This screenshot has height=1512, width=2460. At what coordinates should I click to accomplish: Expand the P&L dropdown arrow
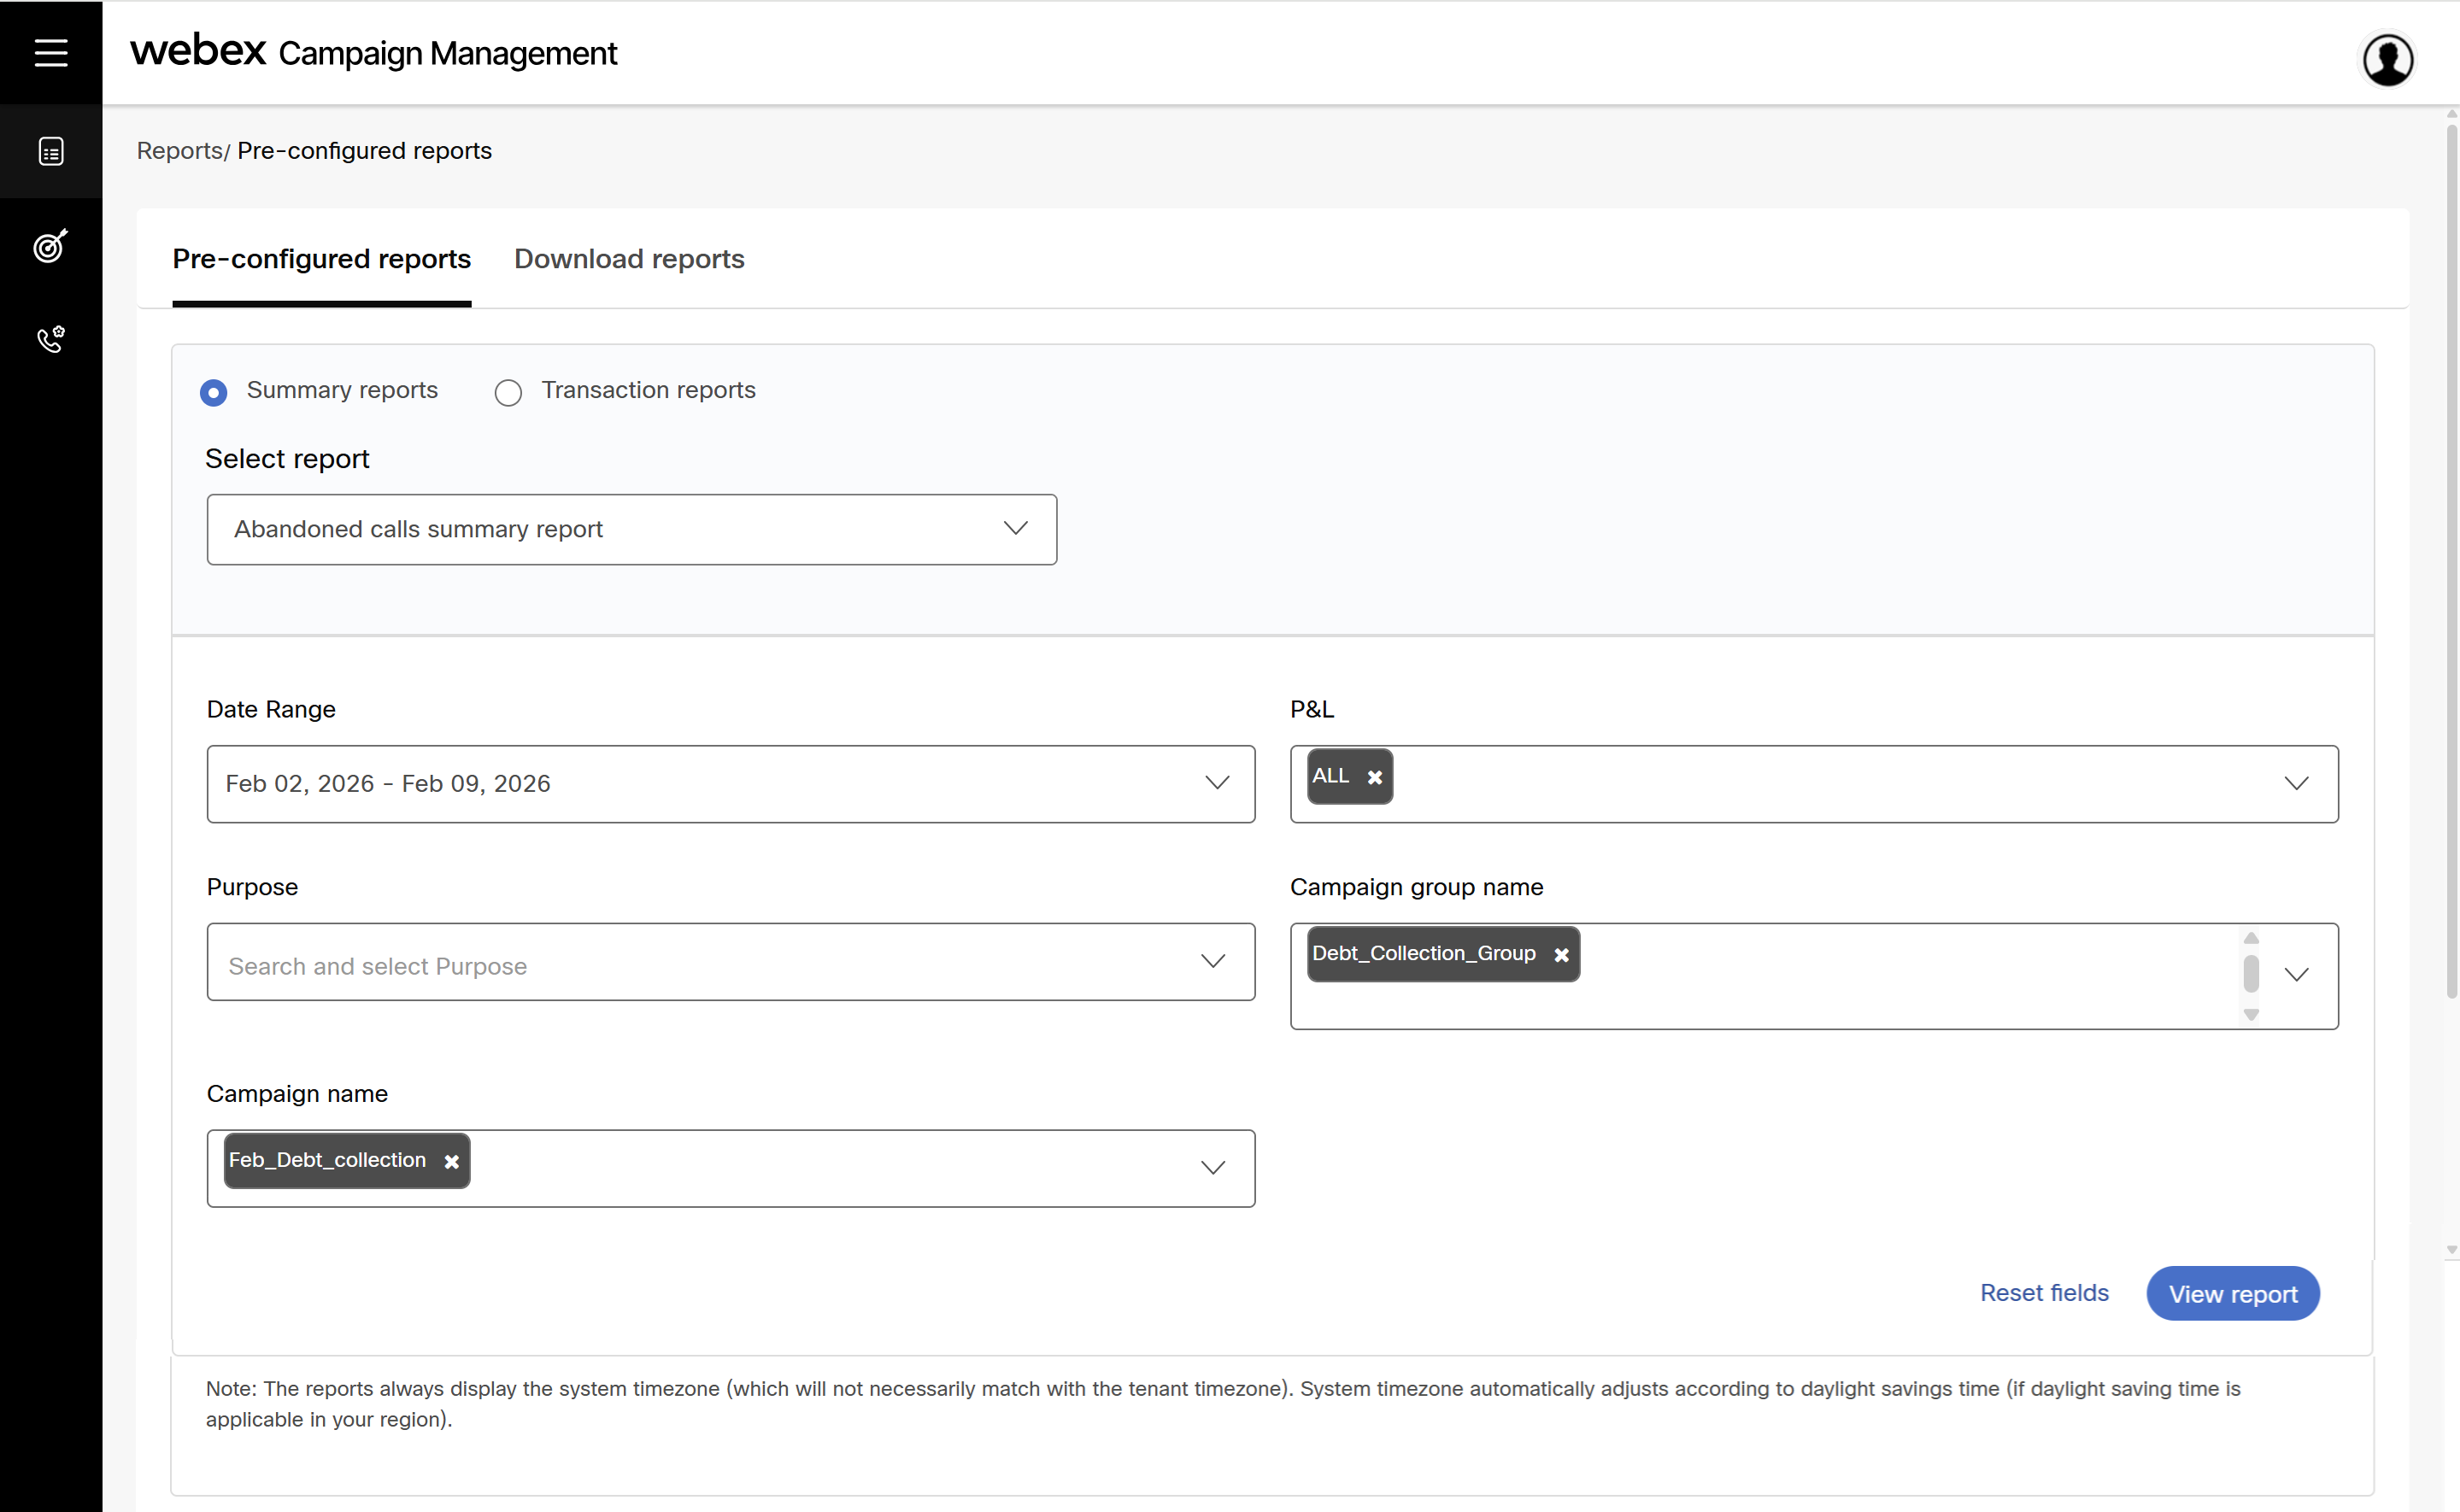click(x=2296, y=783)
